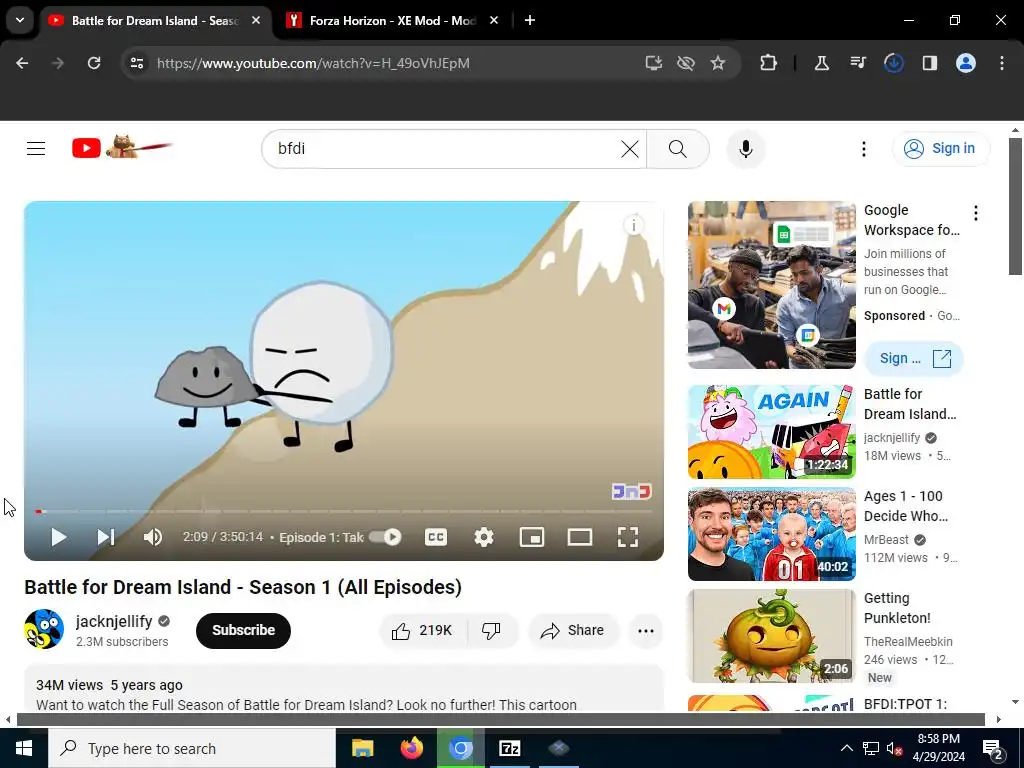
Task: Open the video info card icon
Action: [x=633, y=225]
